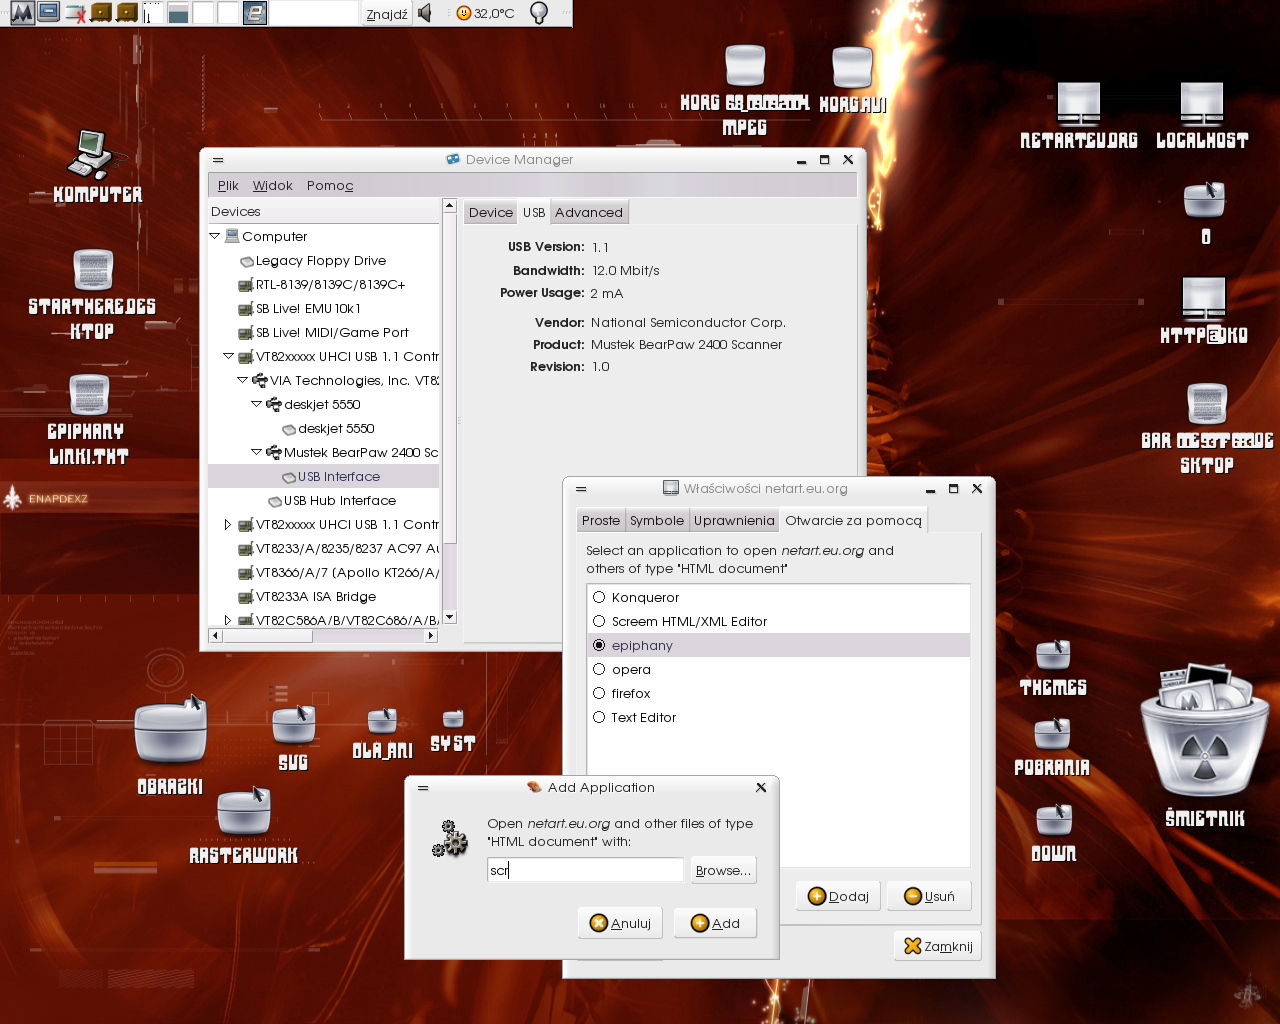The image size is (1280, 1024).
Task: Collapse the deskjet 5550 parent node
Action: (256, 404)
